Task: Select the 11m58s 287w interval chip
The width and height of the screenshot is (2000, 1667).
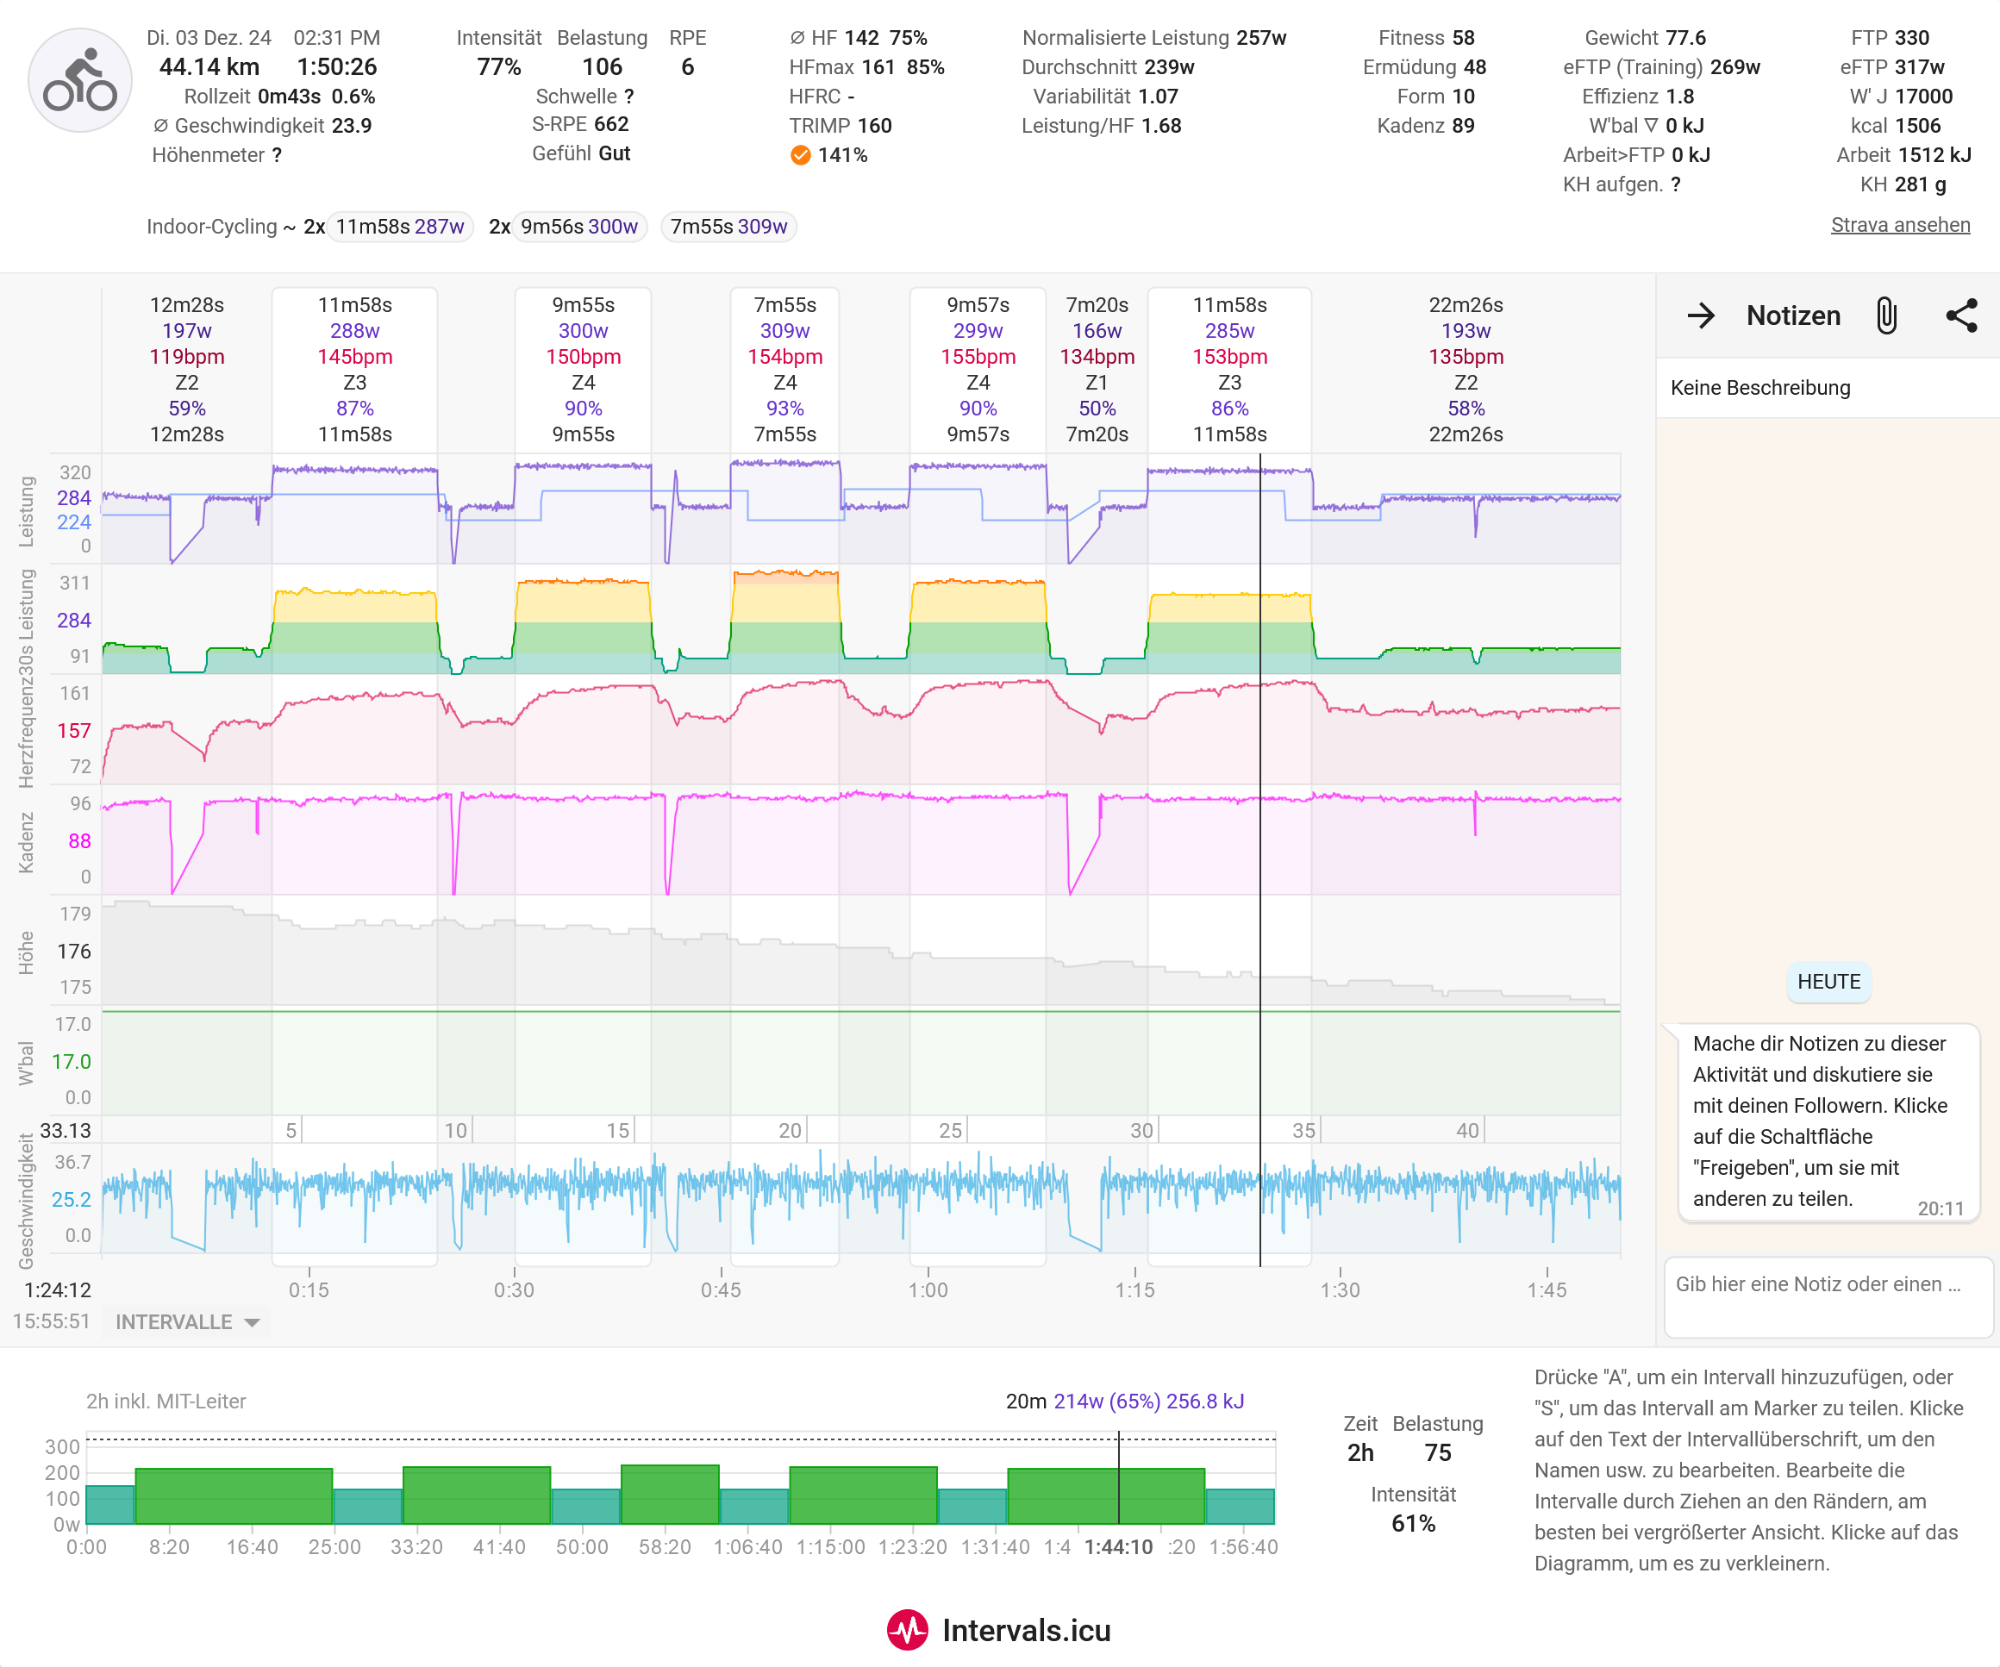Action: [400, 227]
